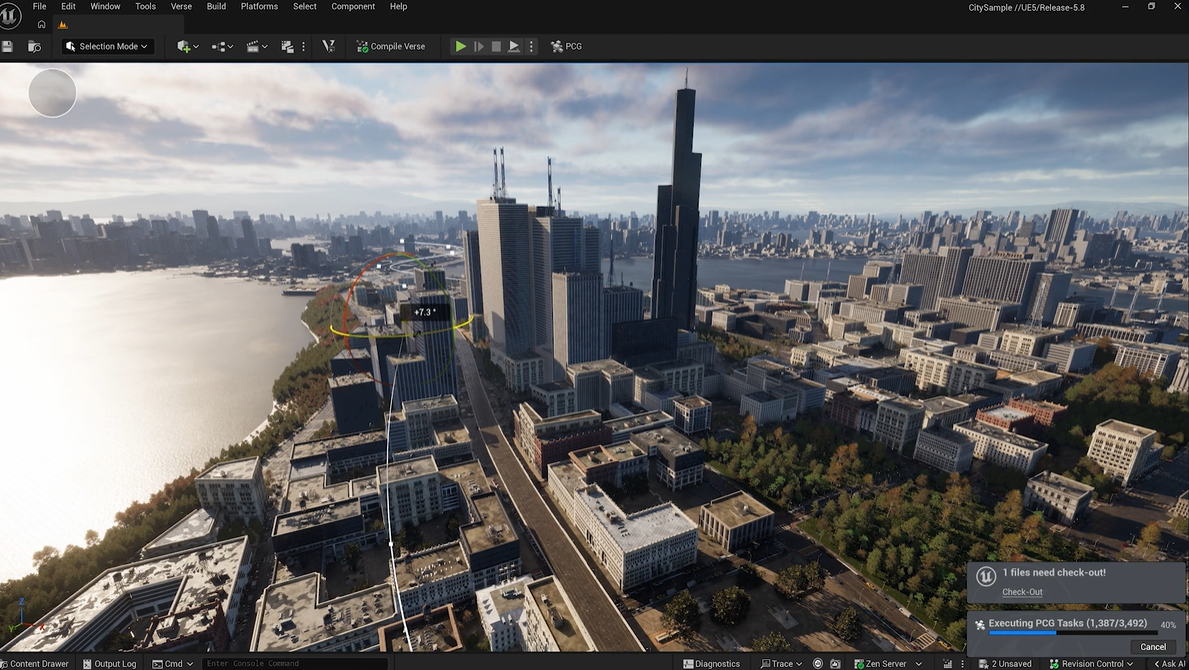The image size is (1189, 670).
Task: Open the Platforms menu
Action: [x=259, y=6]
